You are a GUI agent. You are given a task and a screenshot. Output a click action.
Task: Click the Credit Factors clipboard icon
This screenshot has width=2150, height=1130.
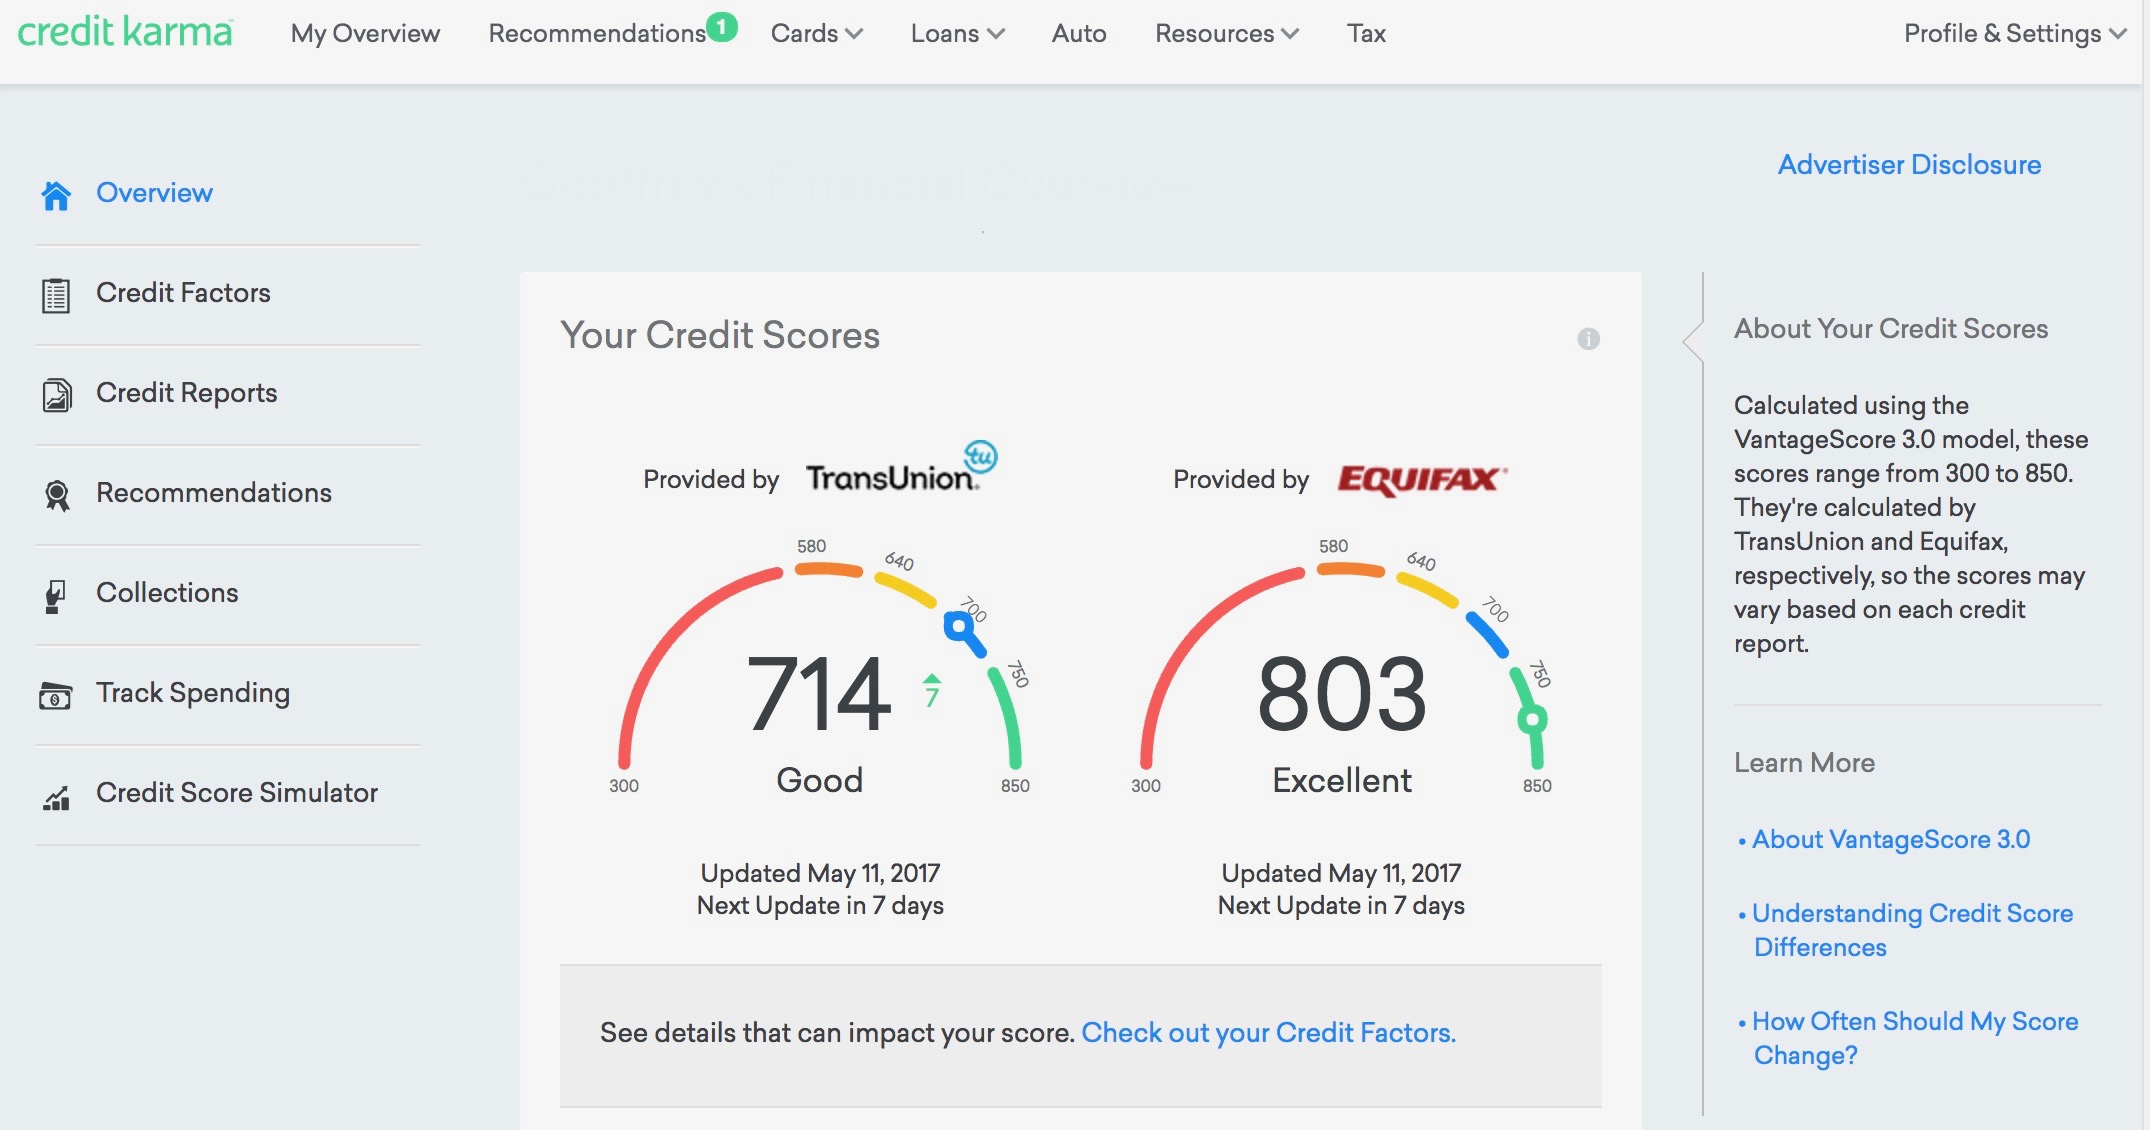point(56,295)
